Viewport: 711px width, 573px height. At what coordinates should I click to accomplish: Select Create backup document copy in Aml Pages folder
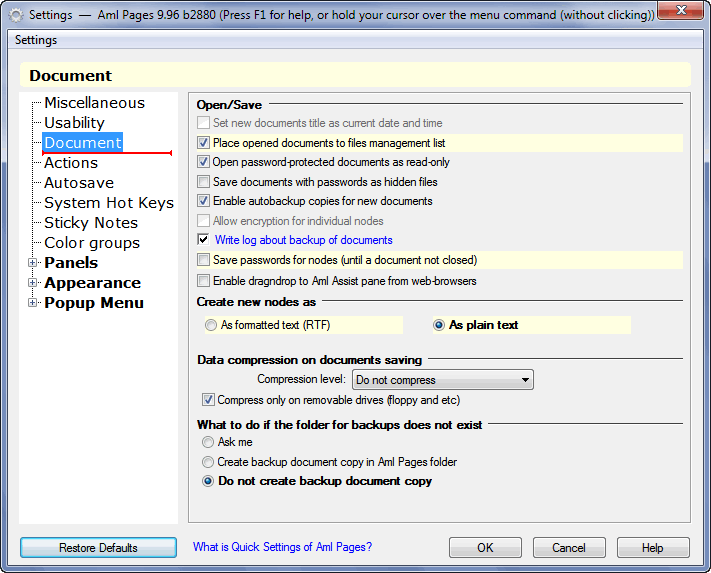tap(208, 462)
